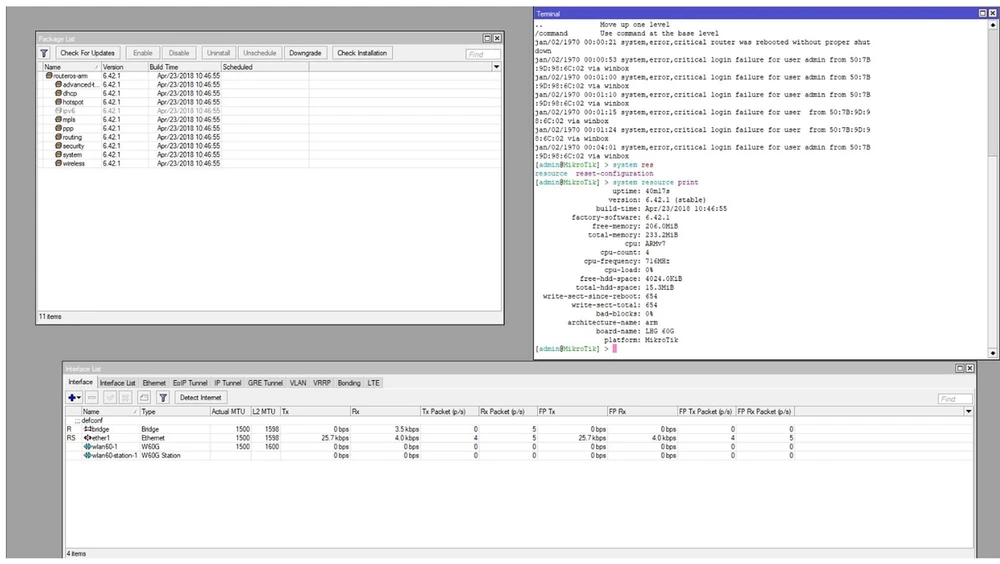The height and width of the screenshot is (564, 1000).
Task: Switch to the VLAN tab
Action: click(298, 383)
